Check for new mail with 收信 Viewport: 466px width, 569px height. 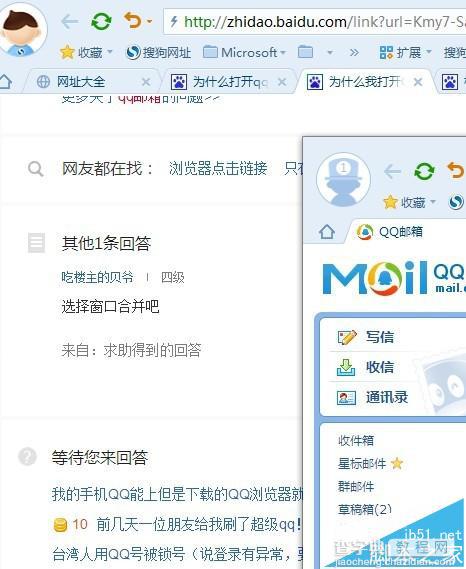click(365, 367)
